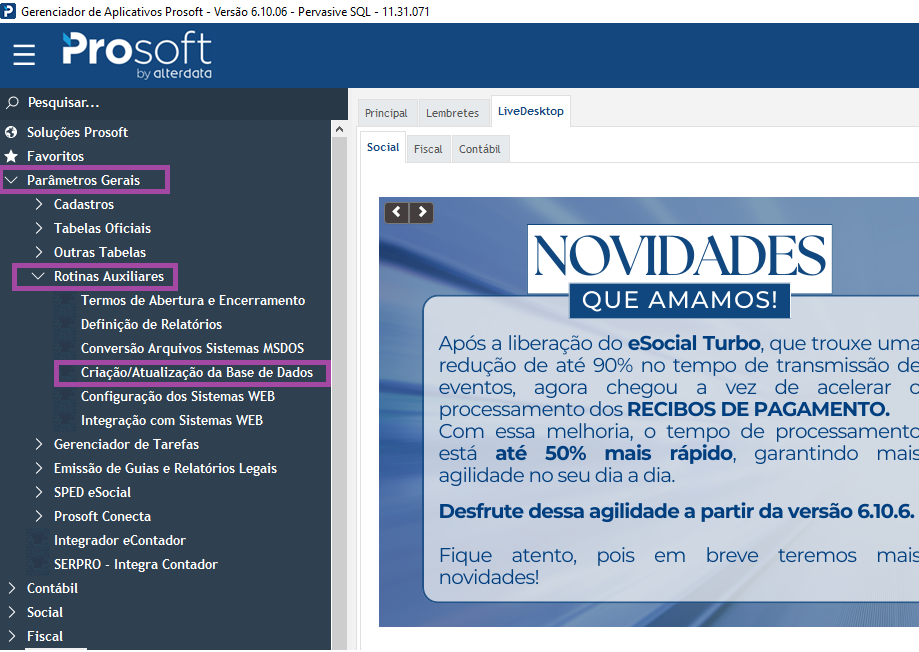The width and height of the screenshot is (919, 652).
Task: Select the Fiscal module label in sidebar
Action: pyautogui.click(x=45, y=636)
